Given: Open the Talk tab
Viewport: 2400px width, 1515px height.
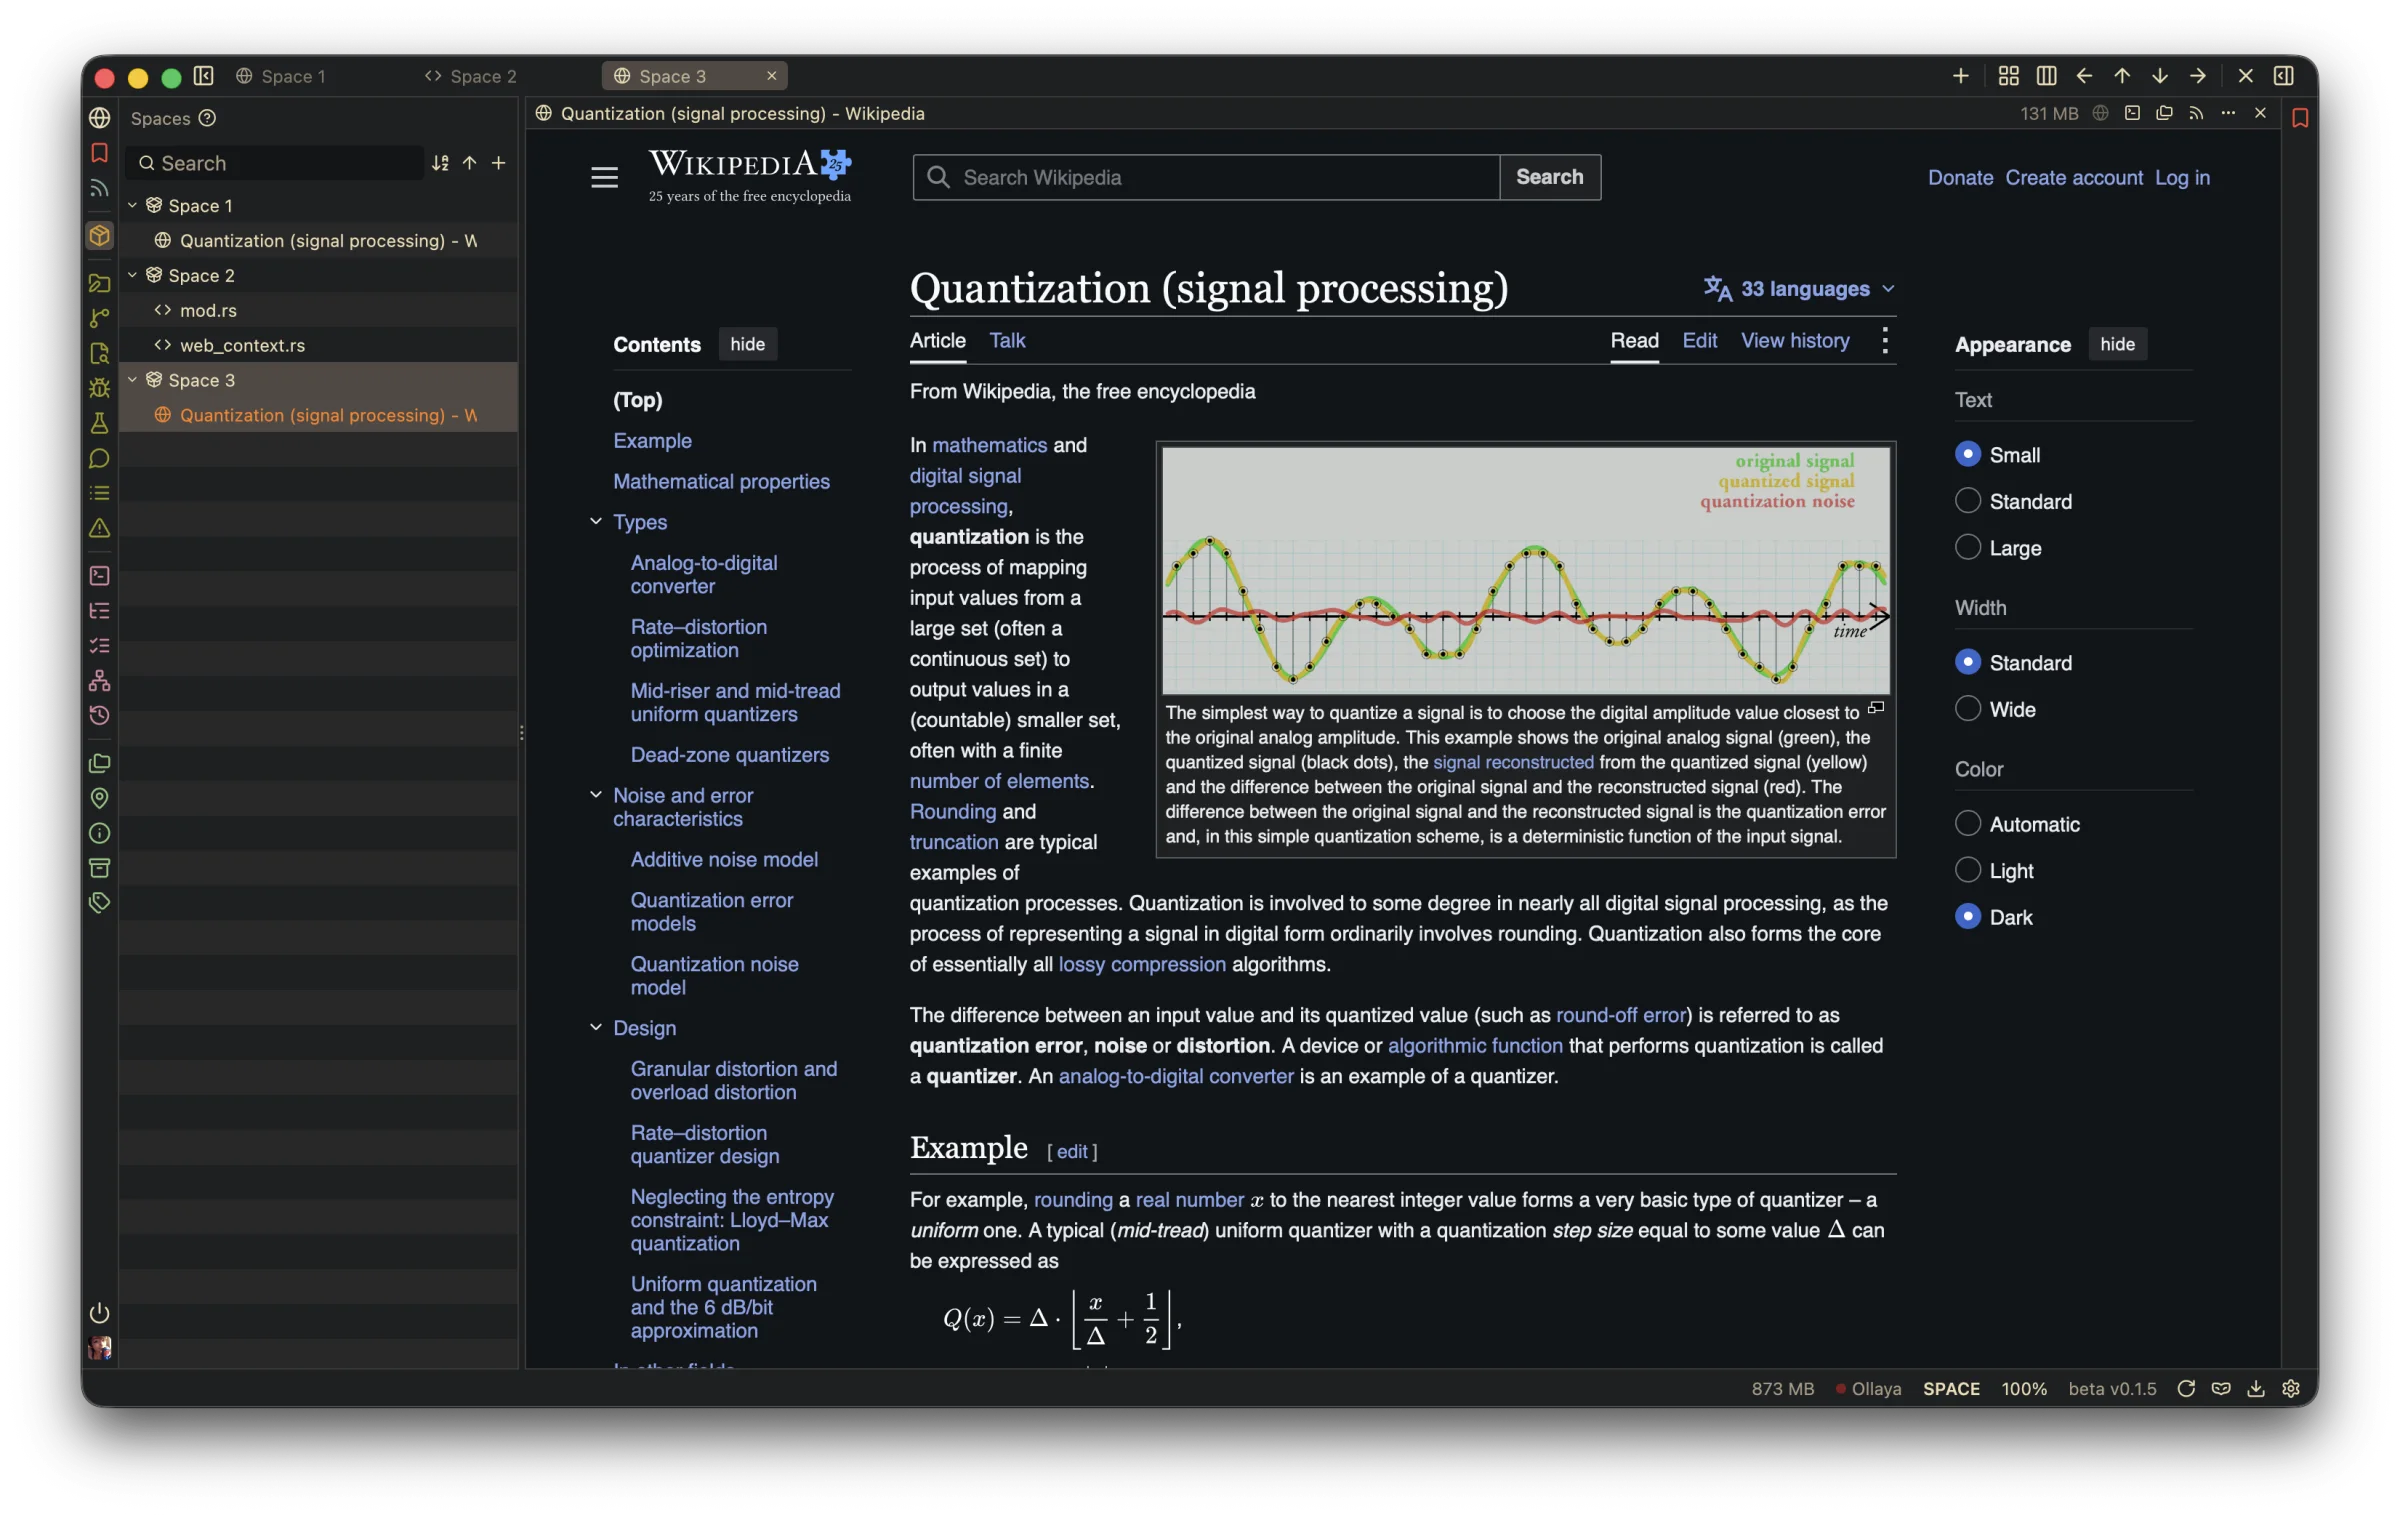Looking at the screenshot, I should click(x=1007, y=341).
